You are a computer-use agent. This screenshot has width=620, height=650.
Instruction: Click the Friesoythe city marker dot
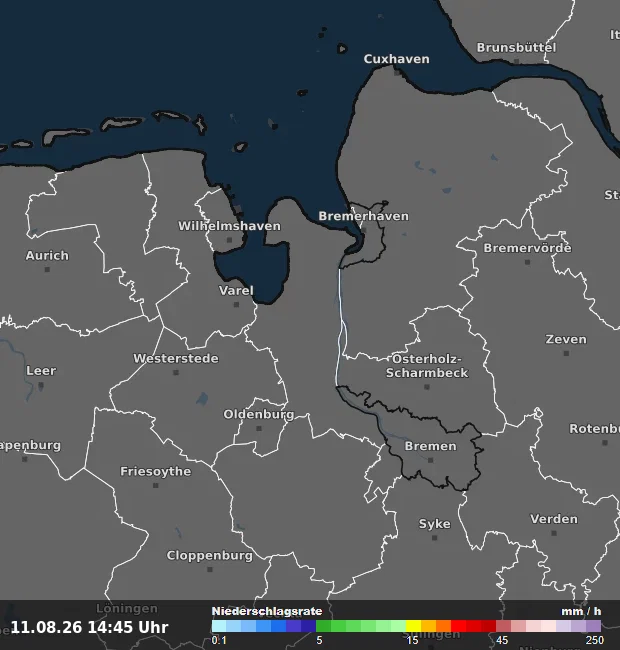click(x=156, y=485)
